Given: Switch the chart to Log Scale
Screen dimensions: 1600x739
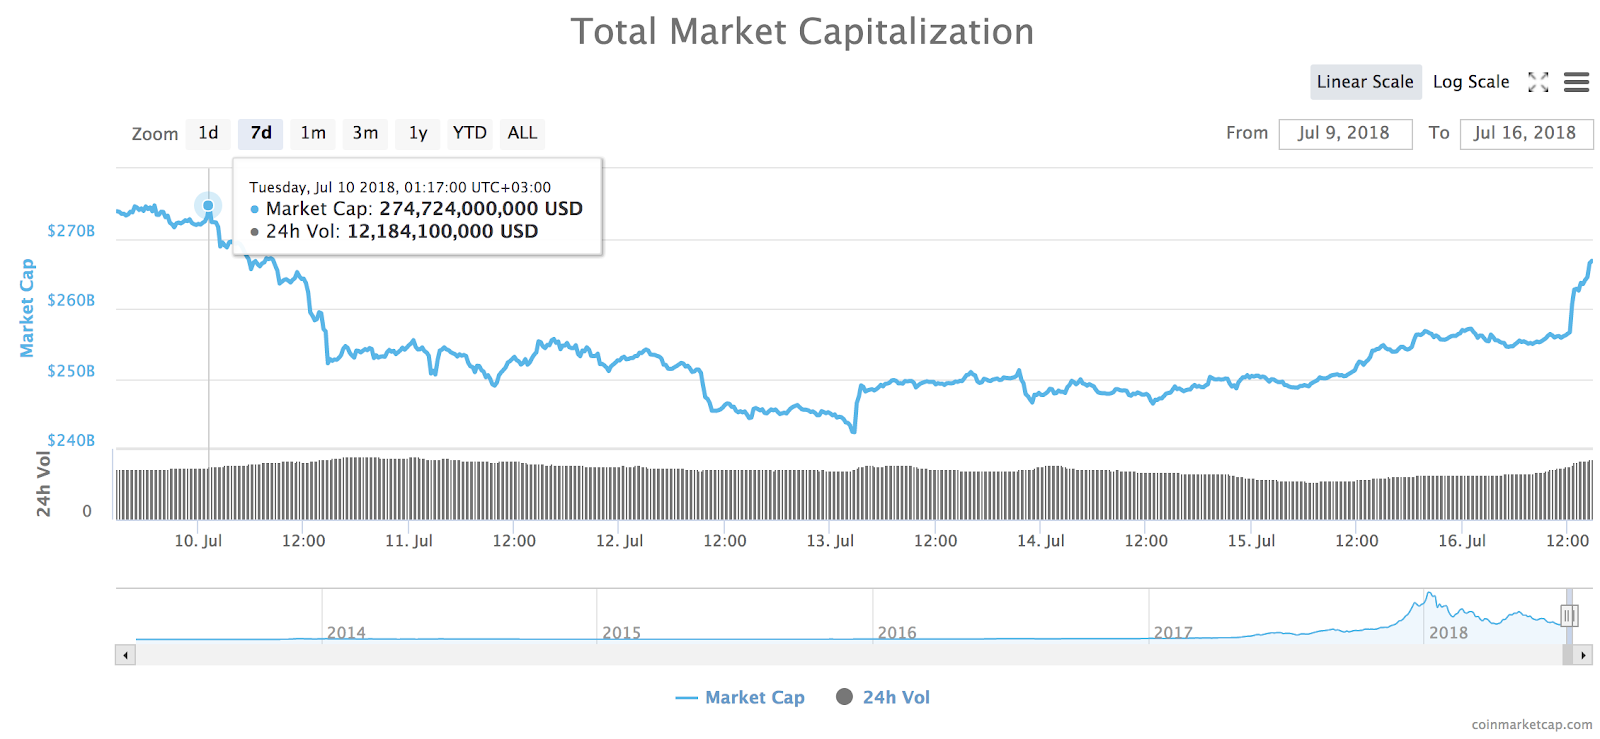Looking at the screenshot, I should coord(1470,82).
